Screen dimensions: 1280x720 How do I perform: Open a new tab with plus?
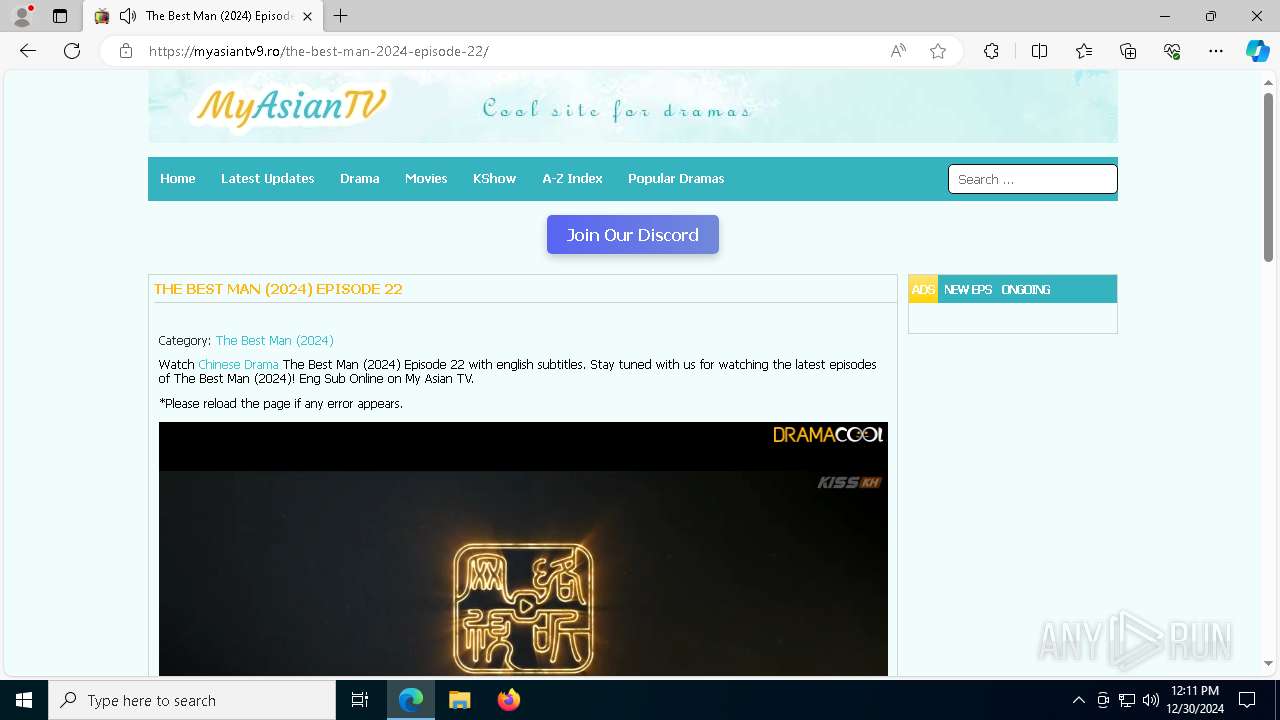coord(341,16)
